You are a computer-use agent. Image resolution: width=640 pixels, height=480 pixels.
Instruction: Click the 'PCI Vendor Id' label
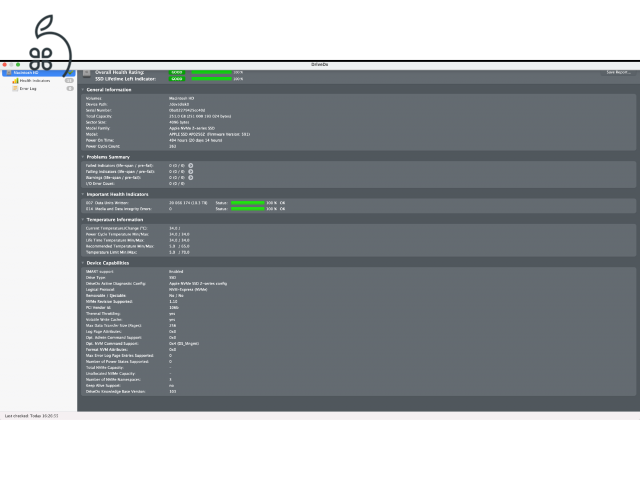[x=98, y=307]
